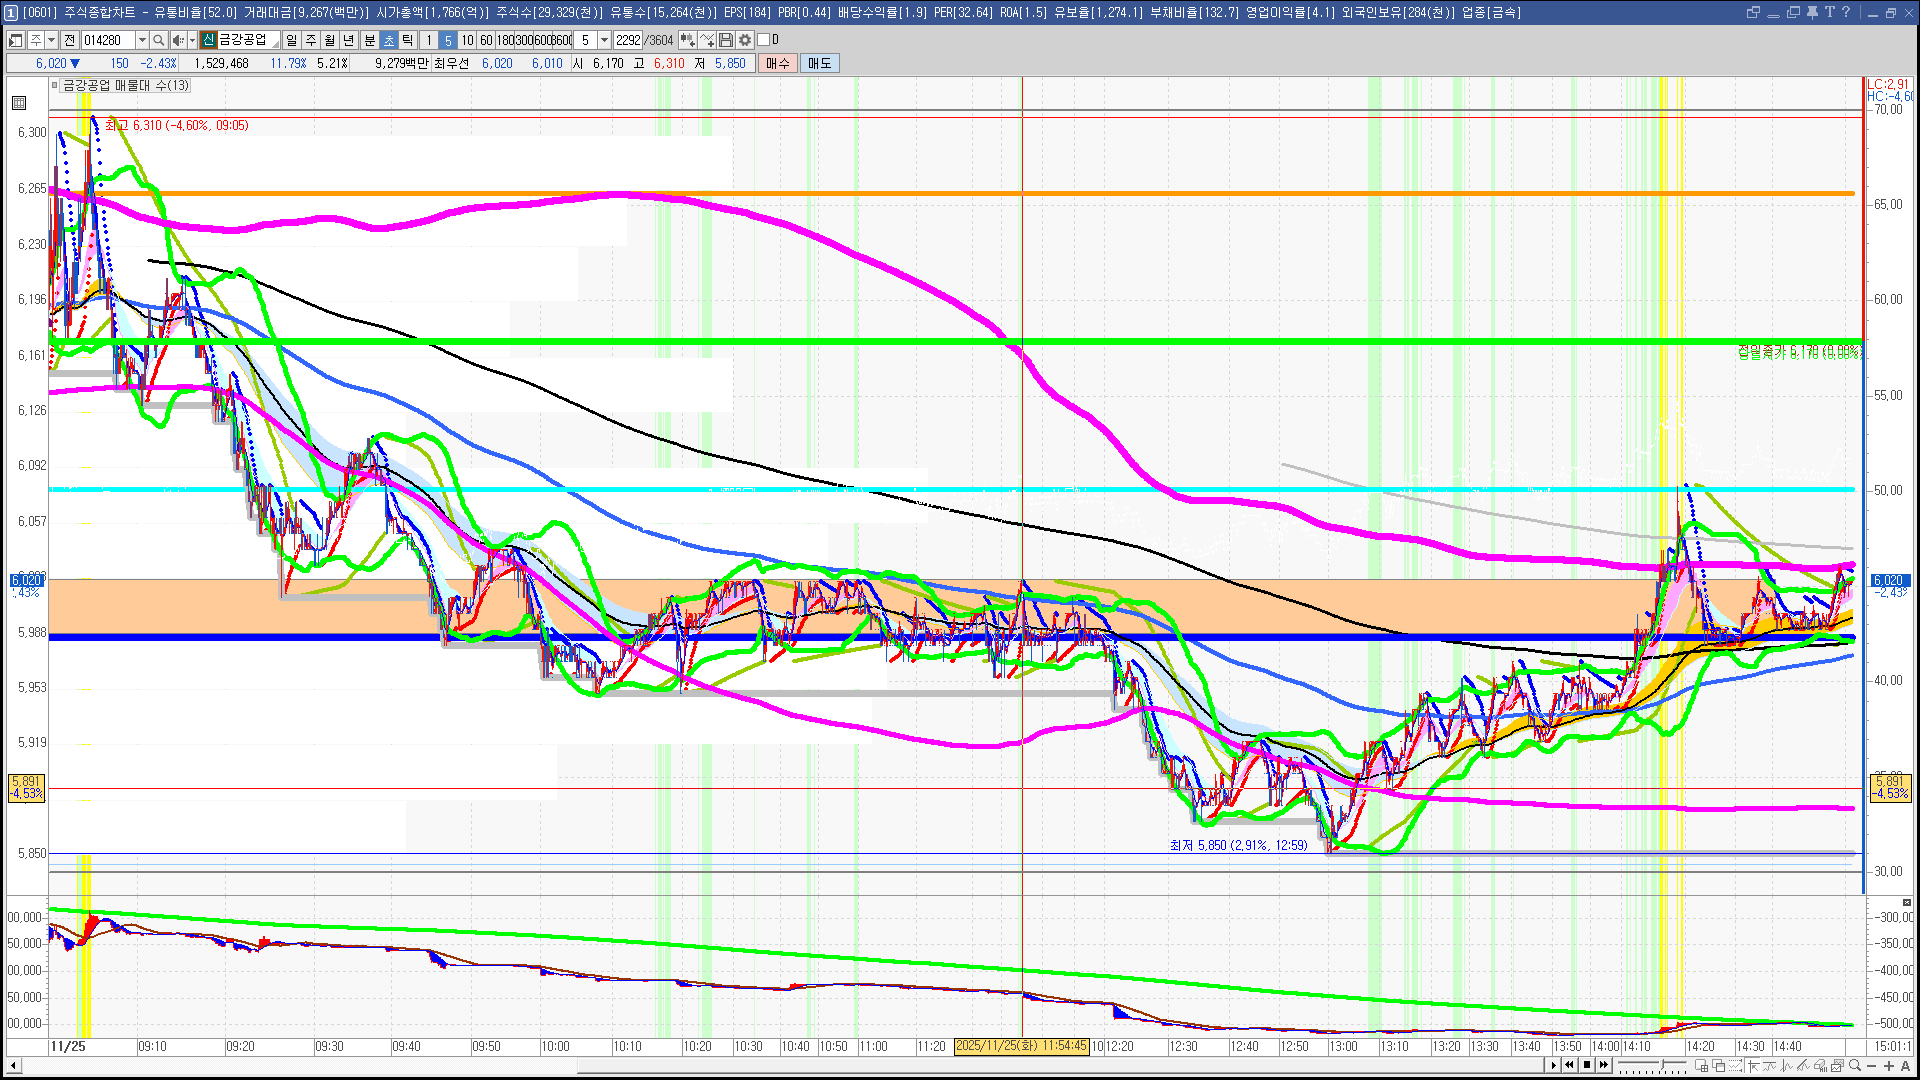The width and height of the screenshot is (1920, 1080).
Task: Open the stock code dropdown arrow
Action: tap(142, 40)
